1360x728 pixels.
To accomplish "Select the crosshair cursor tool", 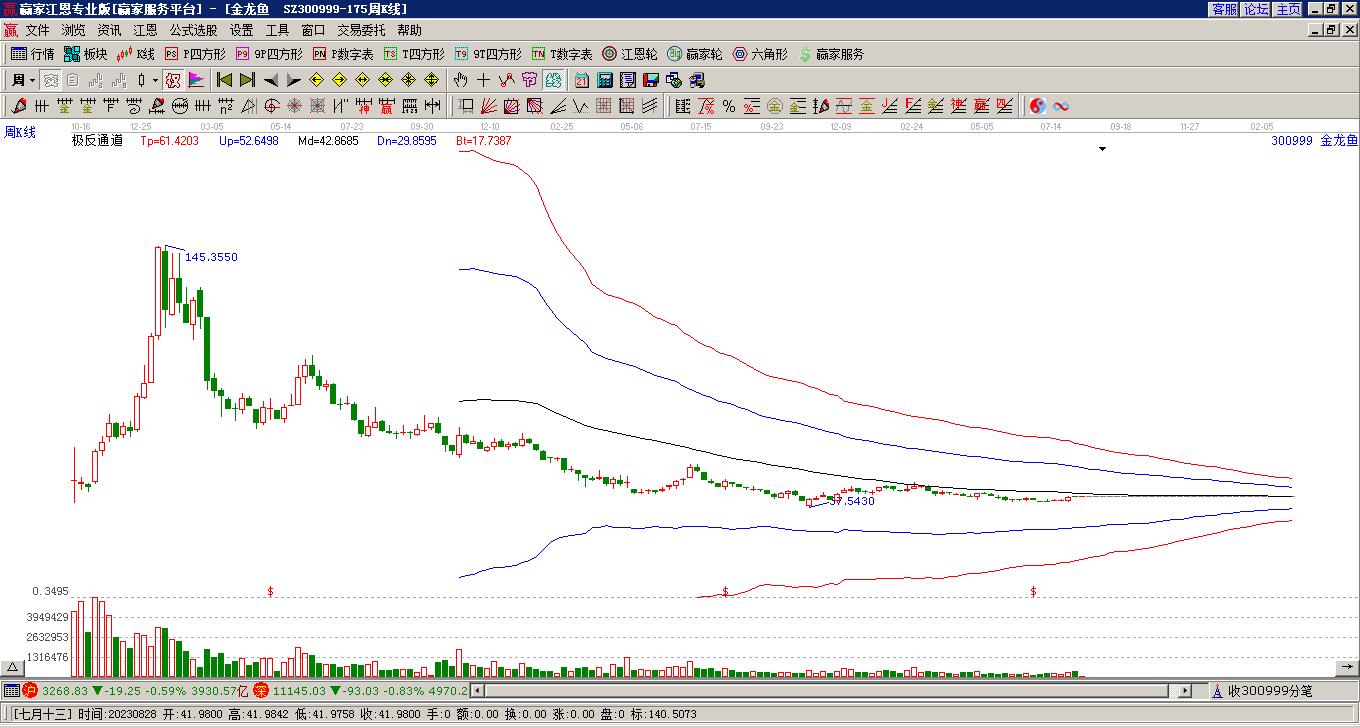I will 483,80.
